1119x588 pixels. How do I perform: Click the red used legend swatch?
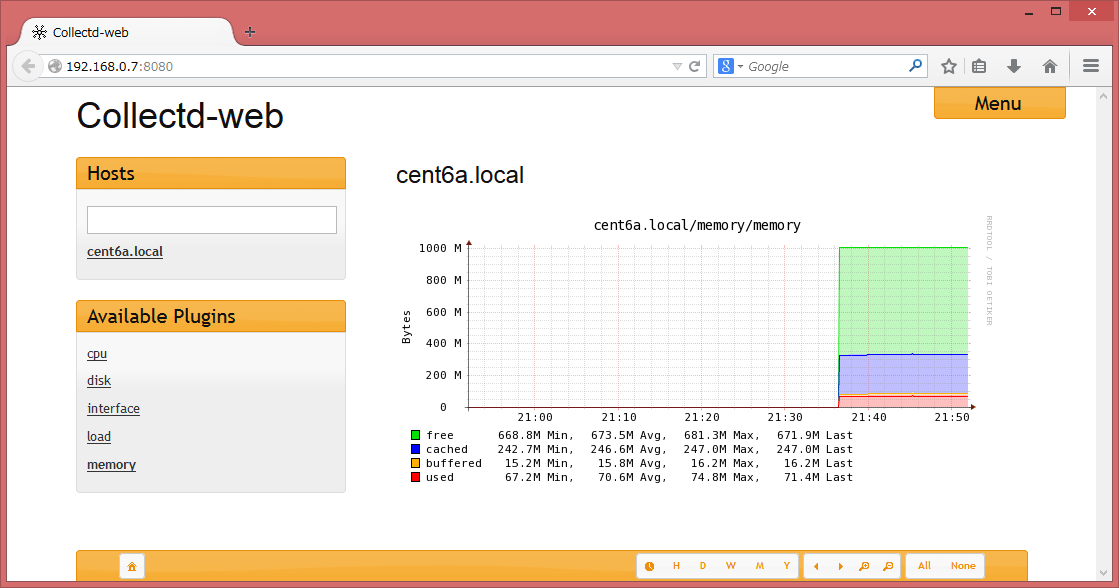[415, 477]
